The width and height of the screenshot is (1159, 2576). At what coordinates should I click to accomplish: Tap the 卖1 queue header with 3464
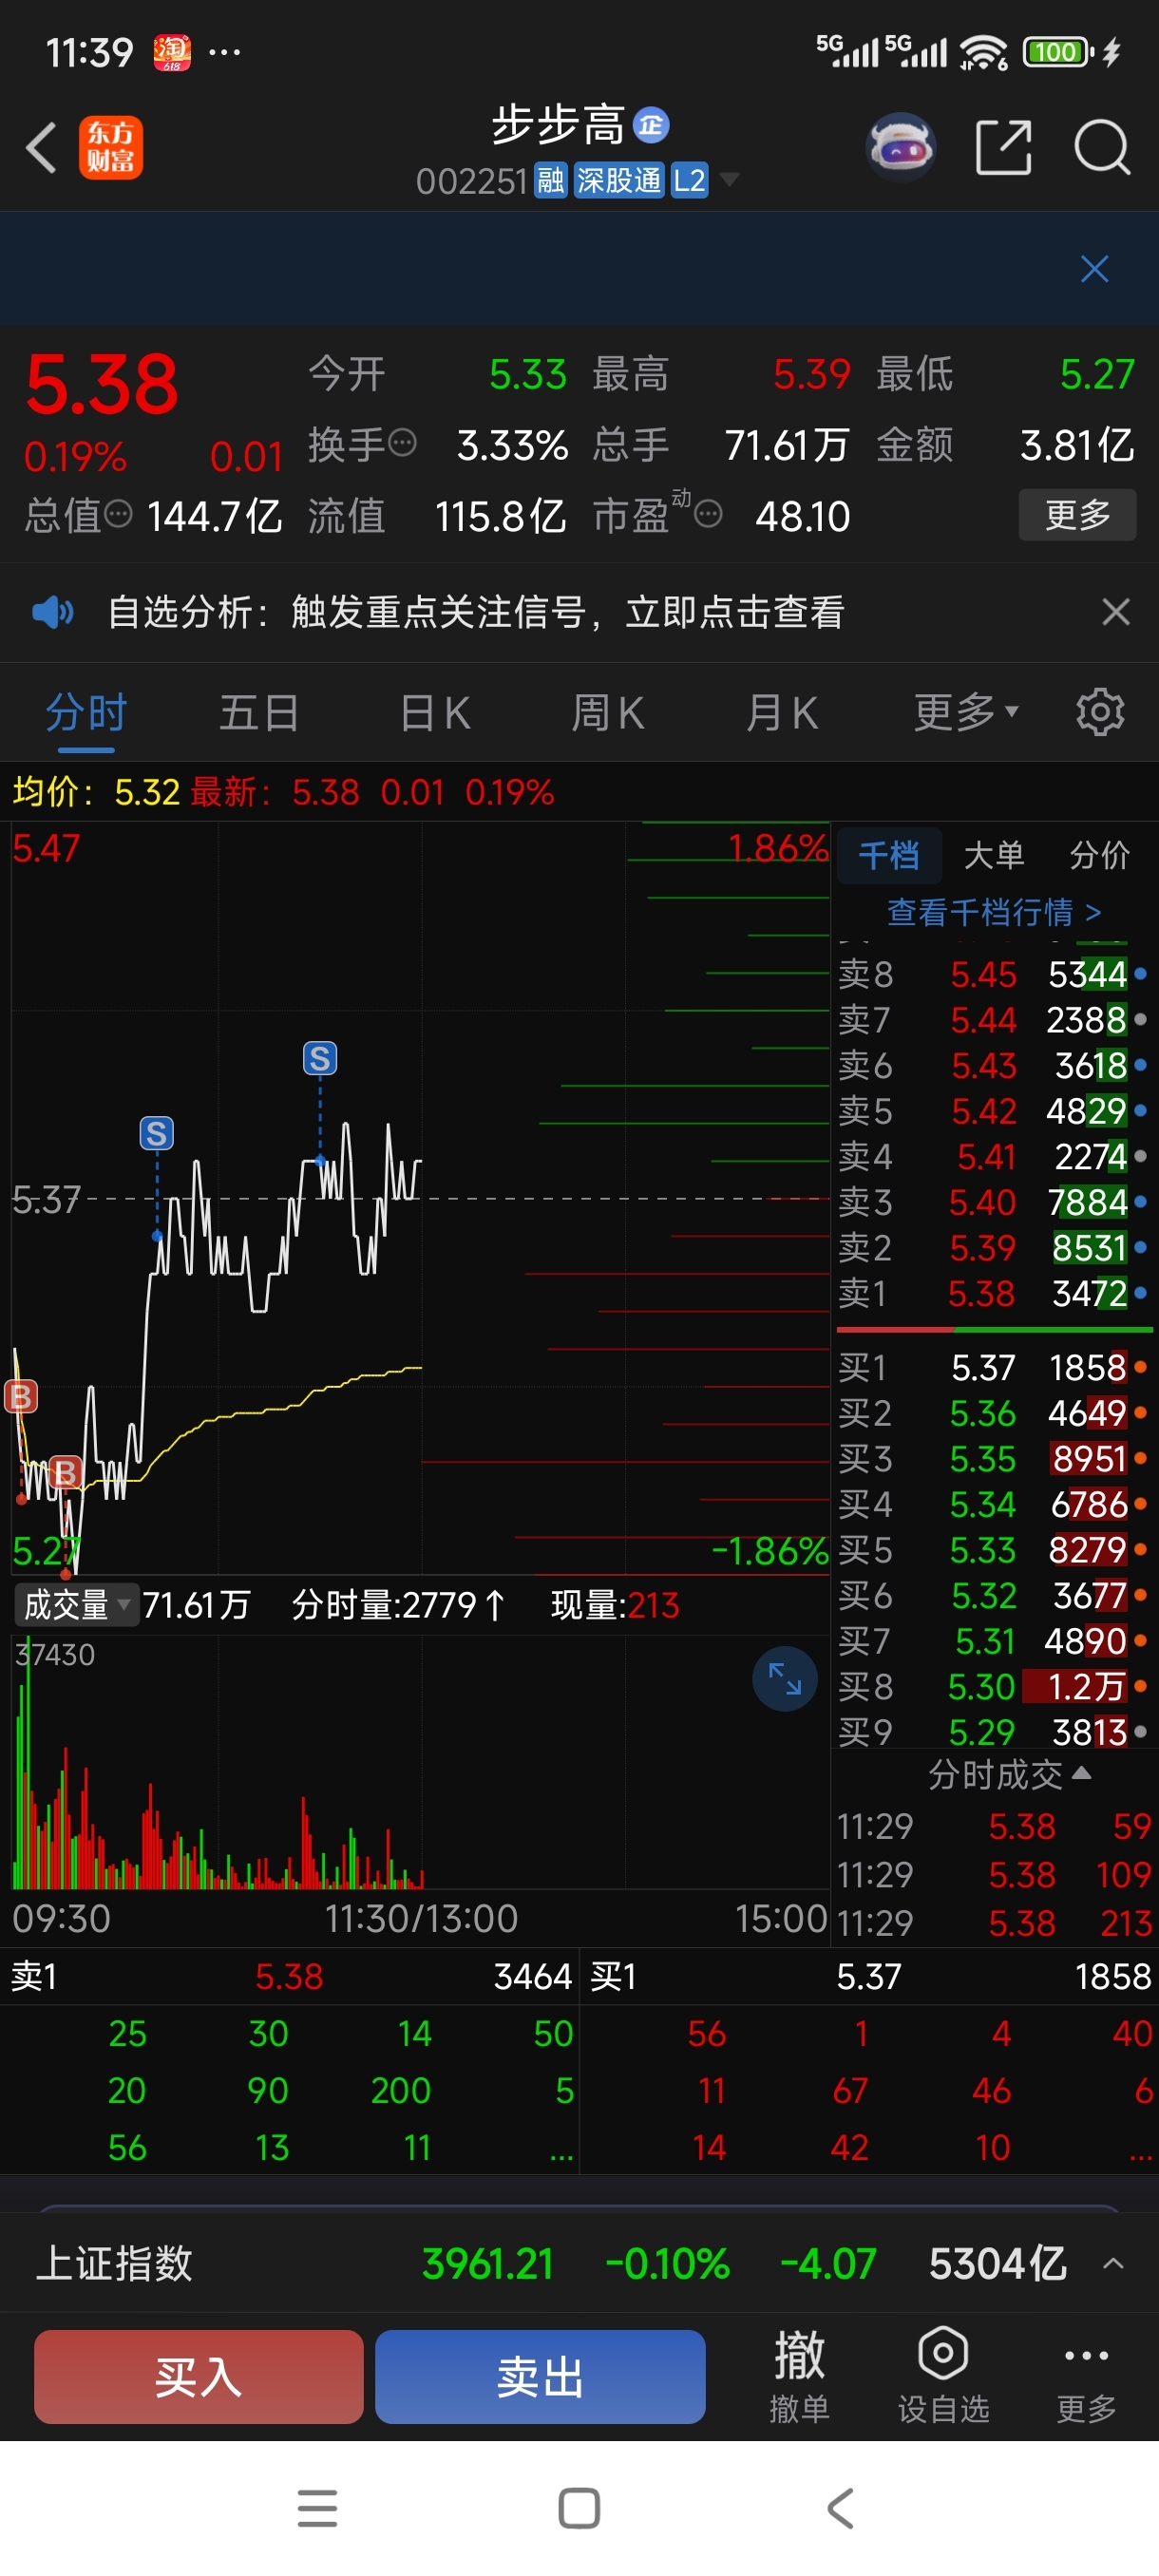(290, 1976)
